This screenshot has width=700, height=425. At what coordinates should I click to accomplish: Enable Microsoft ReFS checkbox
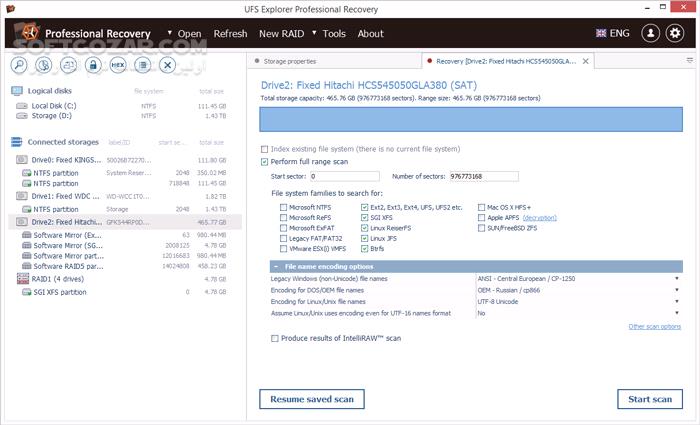pos(283,217)
